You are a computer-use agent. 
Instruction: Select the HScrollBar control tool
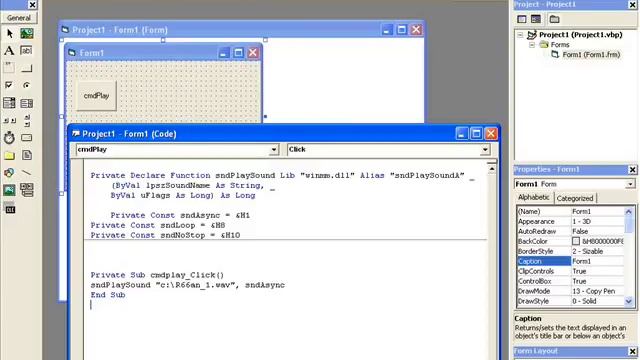[x=9, y=120]
